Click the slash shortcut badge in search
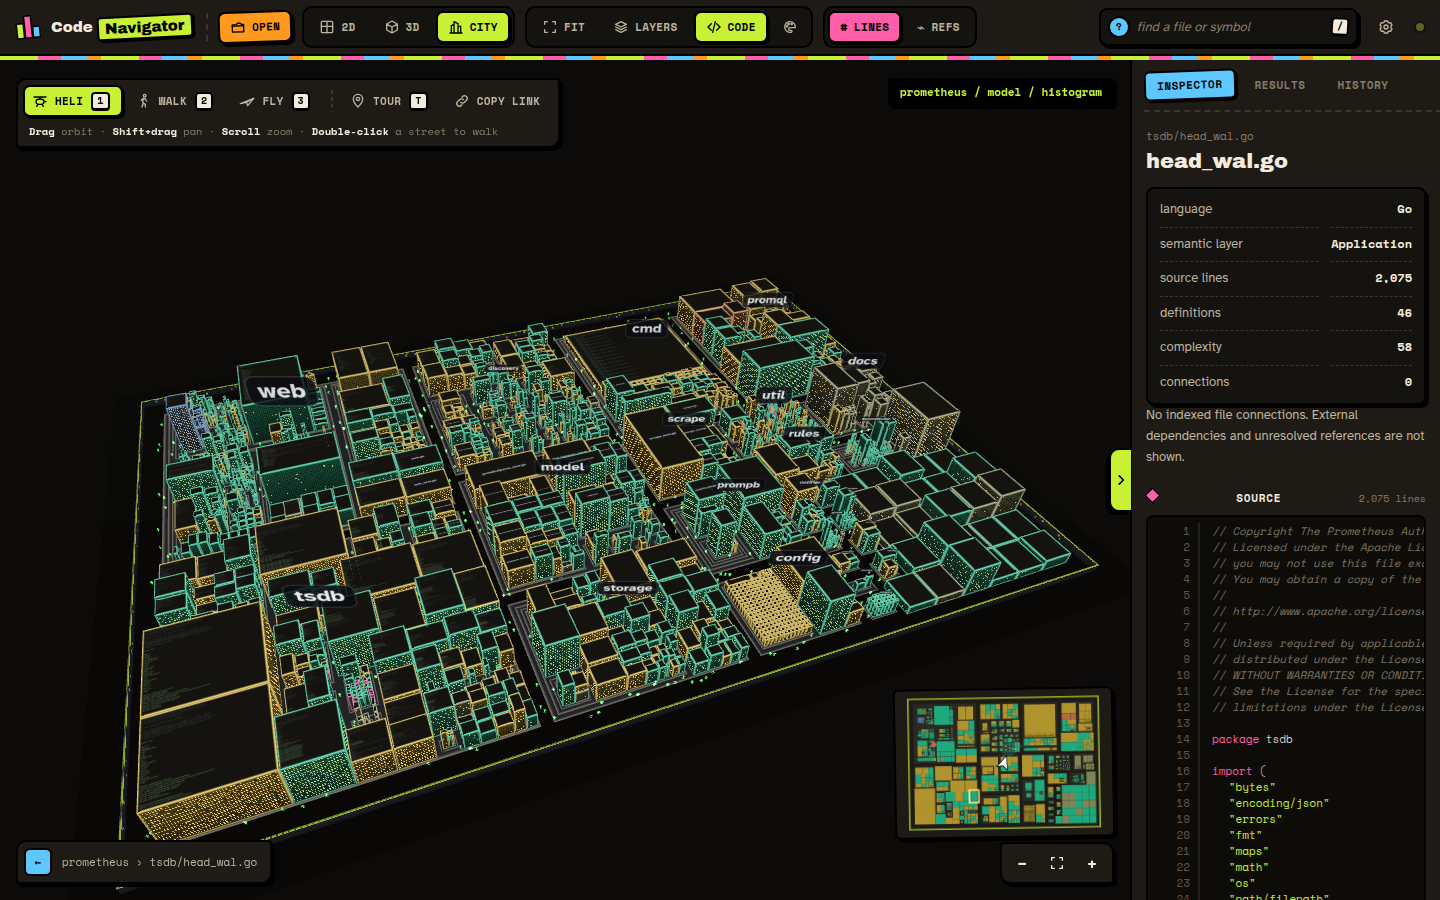1440x900 pixels. pos(1340,27)
